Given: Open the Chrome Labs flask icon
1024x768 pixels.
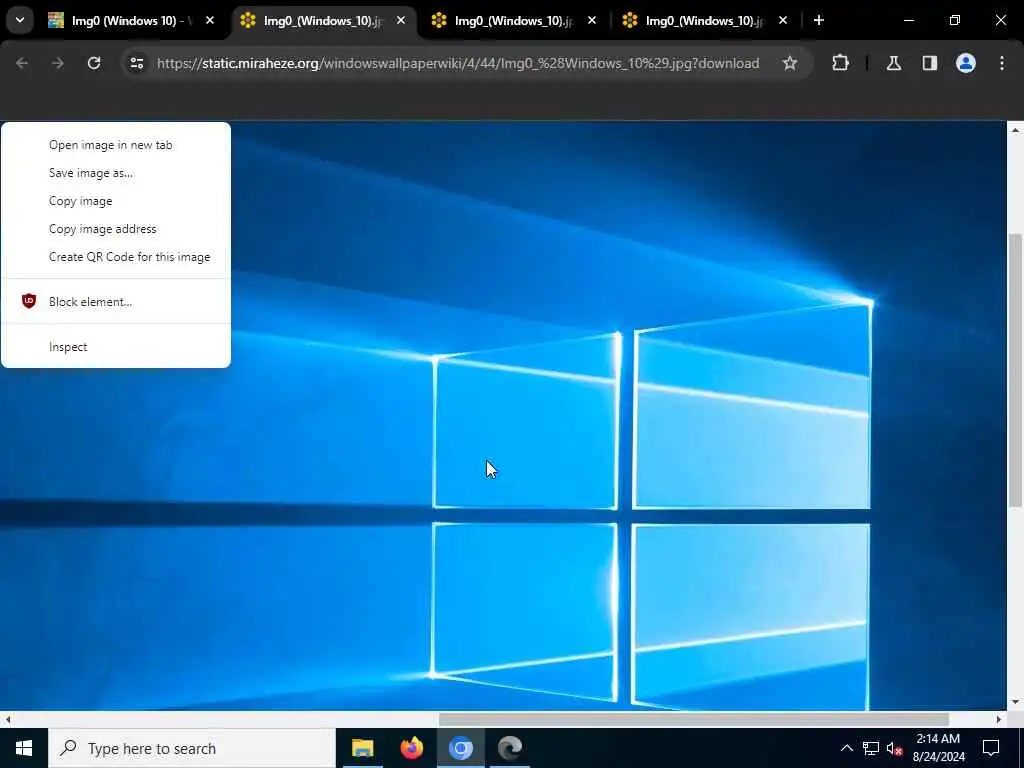Looking at the screenshot, I should [894, 63].
